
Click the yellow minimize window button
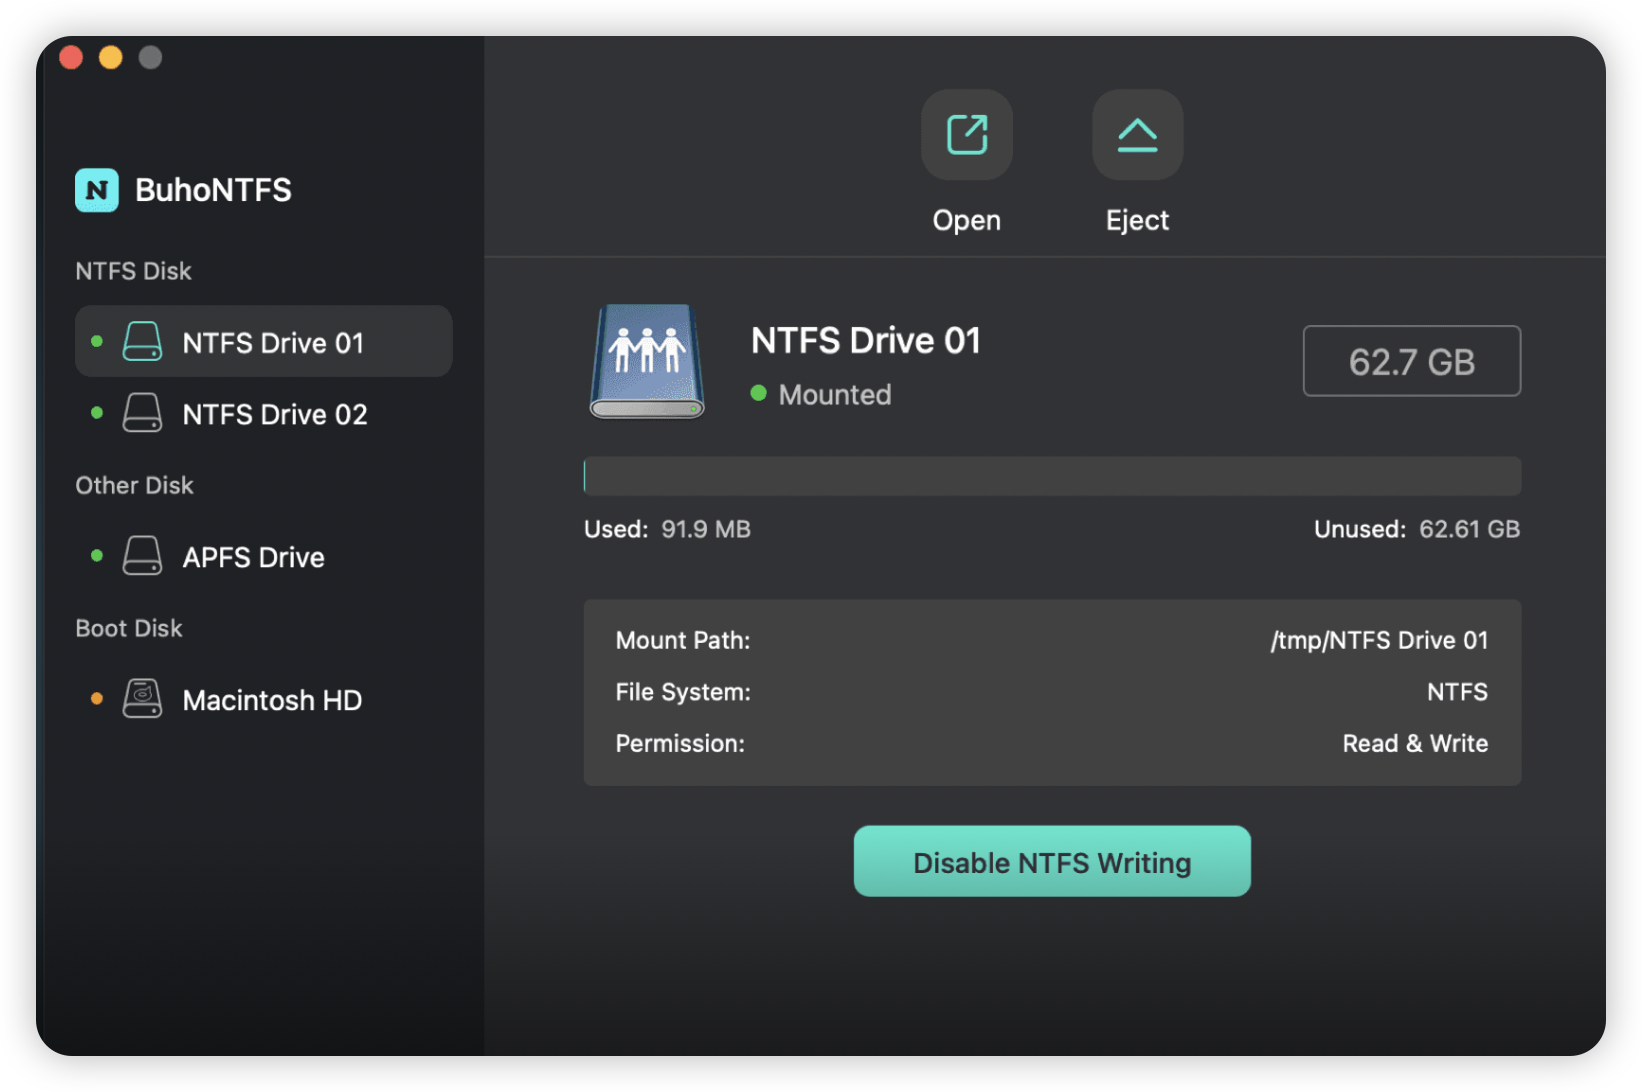point(111,57)
